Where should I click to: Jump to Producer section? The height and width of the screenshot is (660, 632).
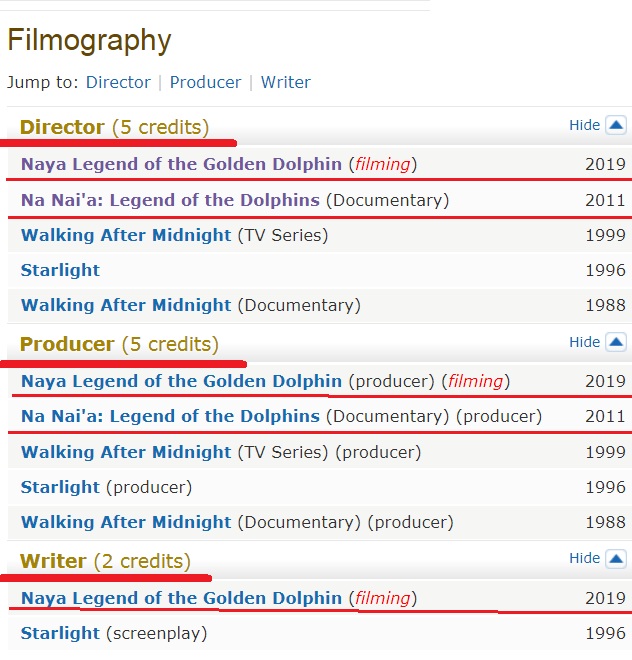[205, 82]
